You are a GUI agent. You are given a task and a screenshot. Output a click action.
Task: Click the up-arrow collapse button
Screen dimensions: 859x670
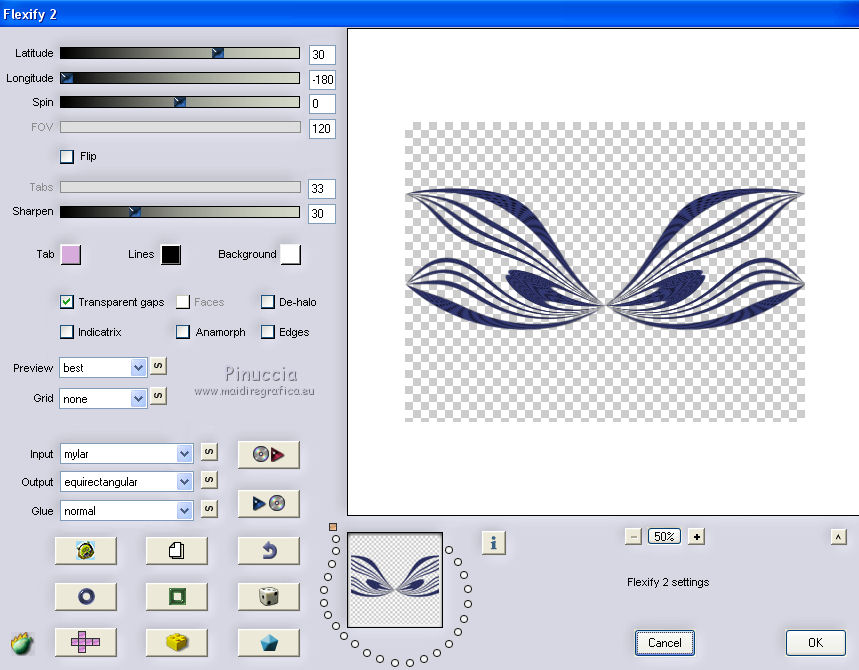point(838,537)
